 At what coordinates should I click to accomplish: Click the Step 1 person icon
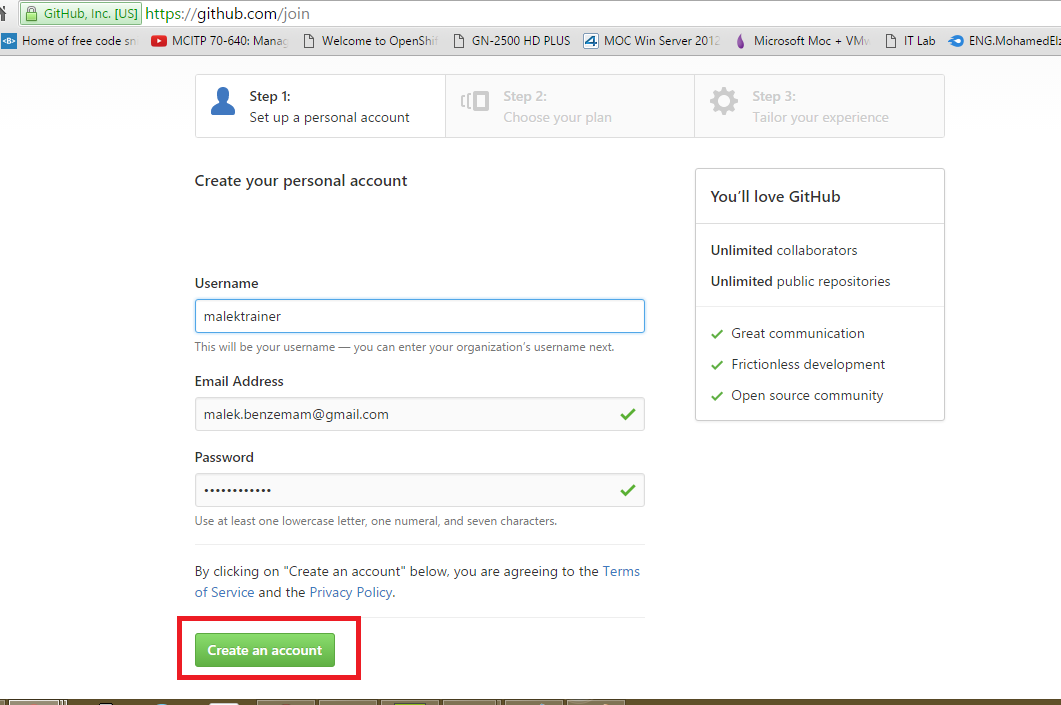(x=223, y=101)
